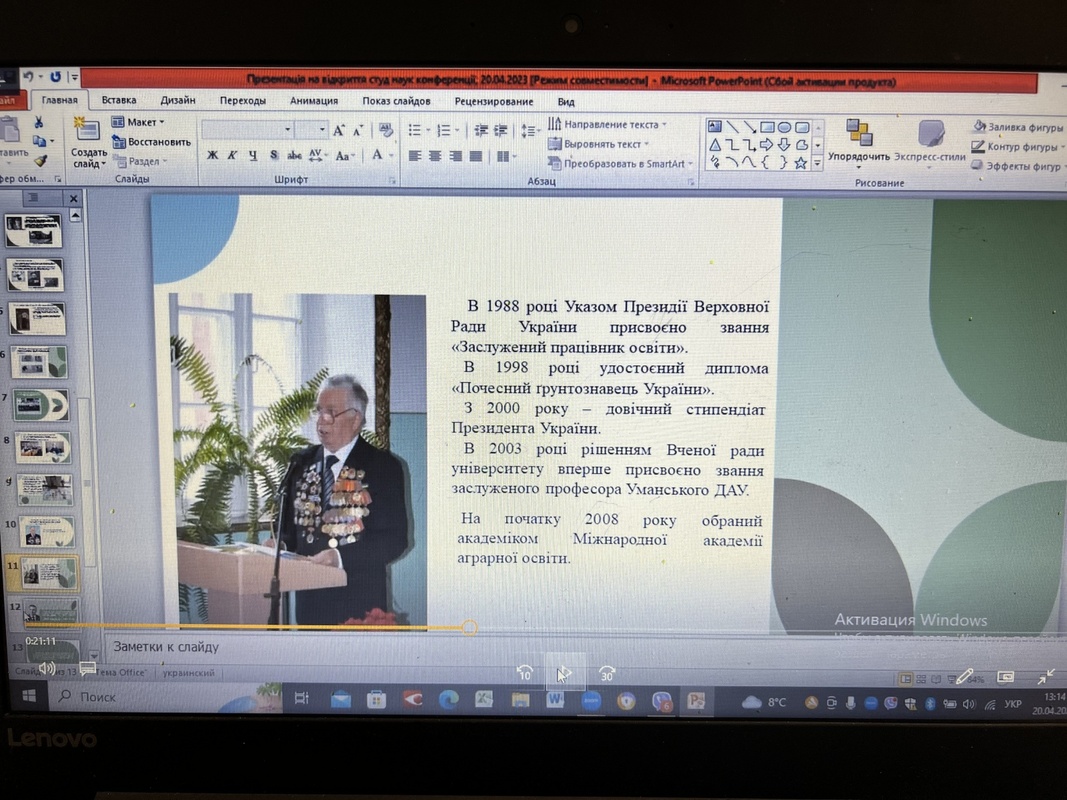This screenshot has width=1067, height=800.
Task: Decrease the list indent level
Action: click(481, 130)
